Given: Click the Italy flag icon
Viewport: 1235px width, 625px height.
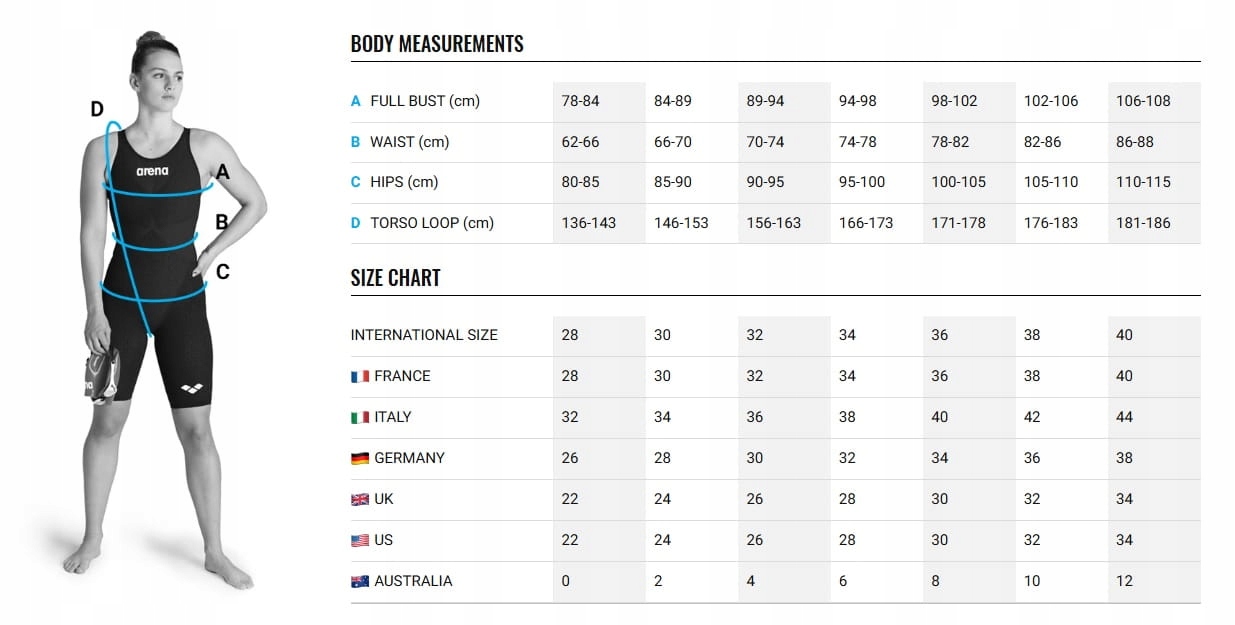Looking at the screenshot, I should click(360, 418).
